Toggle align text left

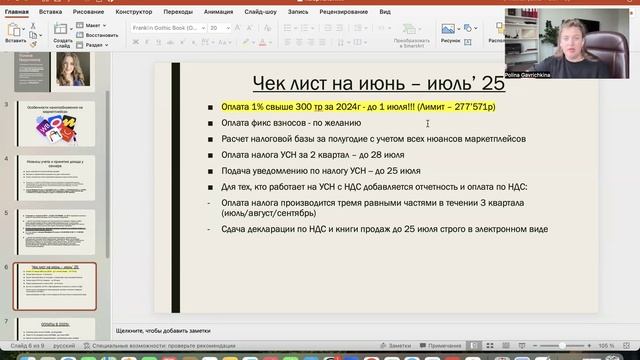287,42
